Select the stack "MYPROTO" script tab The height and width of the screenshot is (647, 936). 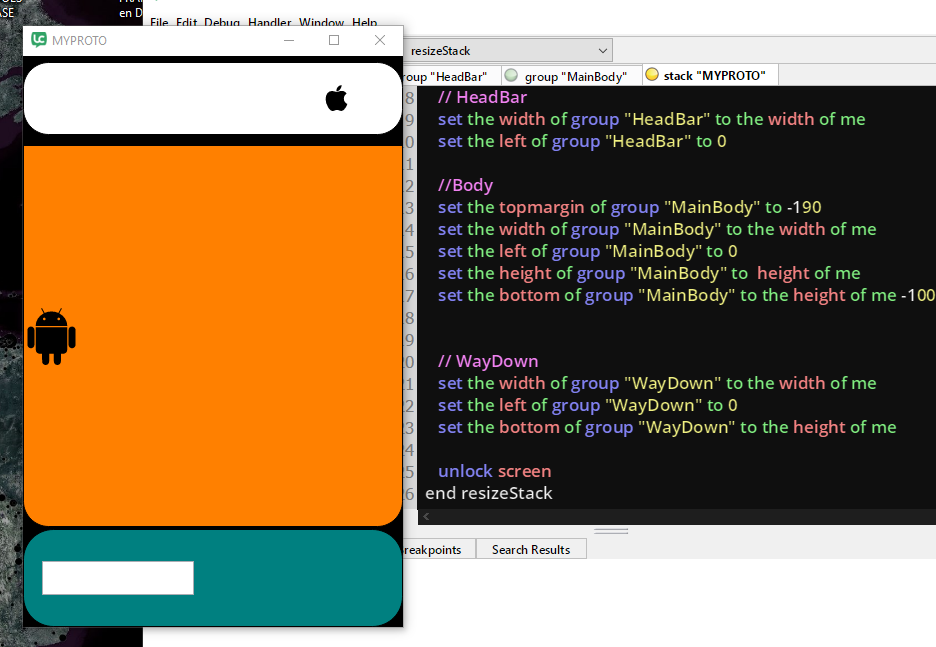point(714,76)
